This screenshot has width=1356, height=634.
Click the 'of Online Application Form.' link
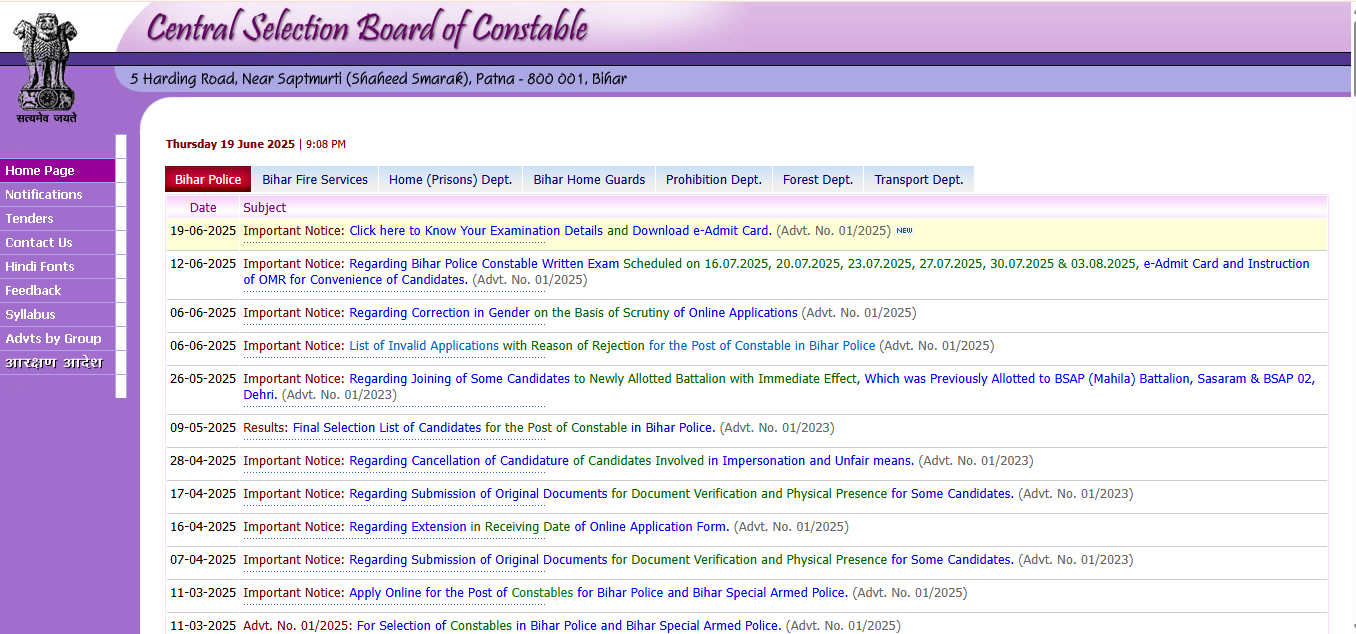[x=652, y=527]
